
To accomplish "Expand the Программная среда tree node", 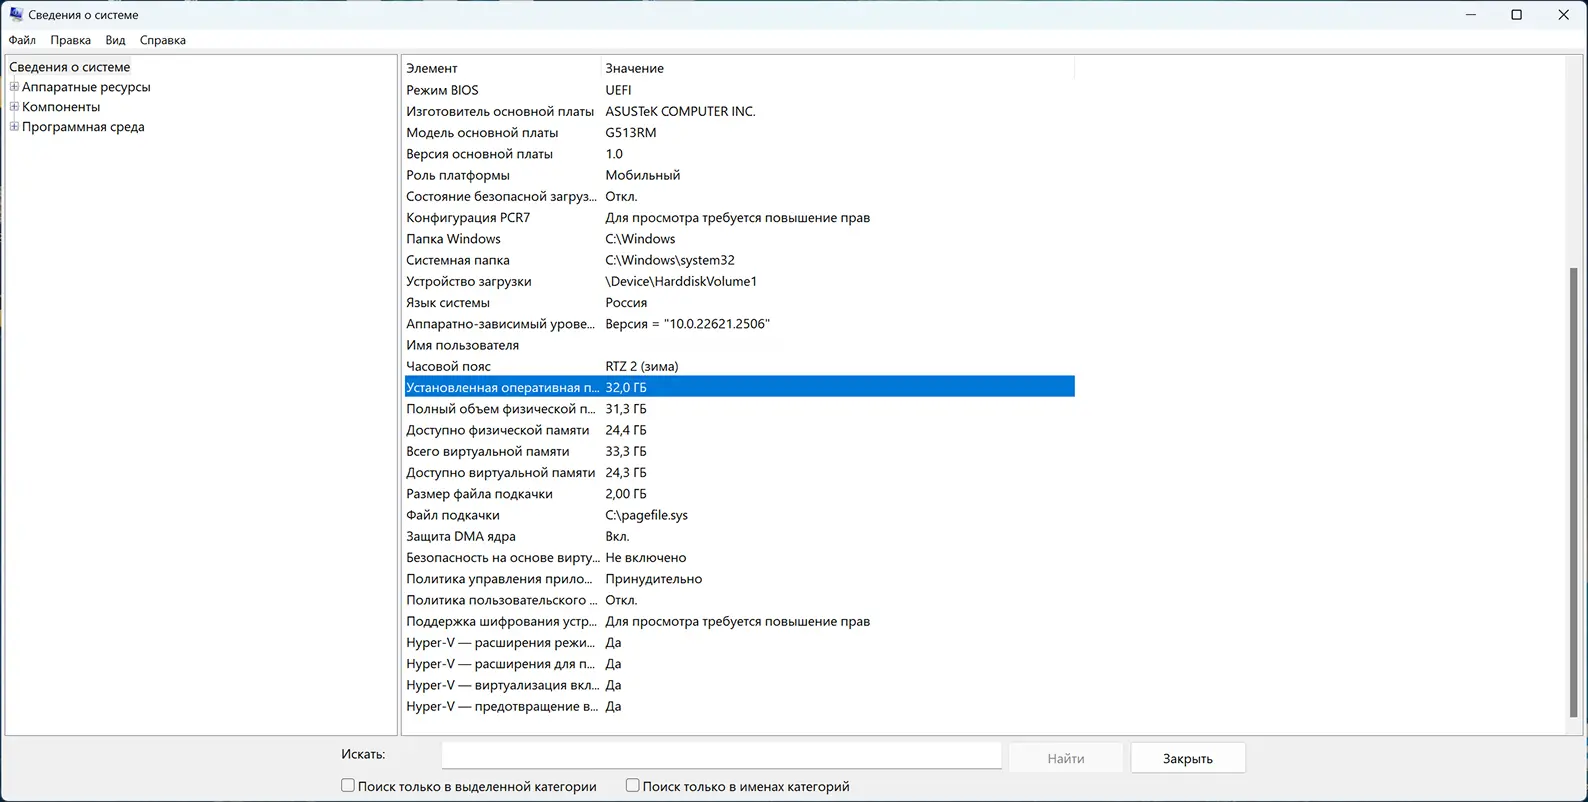I will [14, 127].
